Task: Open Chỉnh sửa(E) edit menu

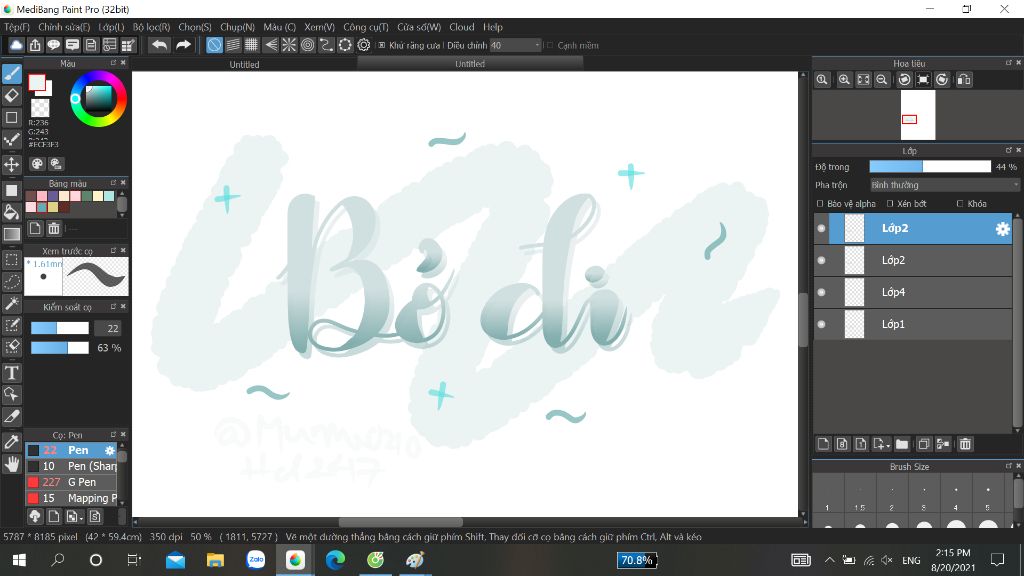Action: pos(64,27)
